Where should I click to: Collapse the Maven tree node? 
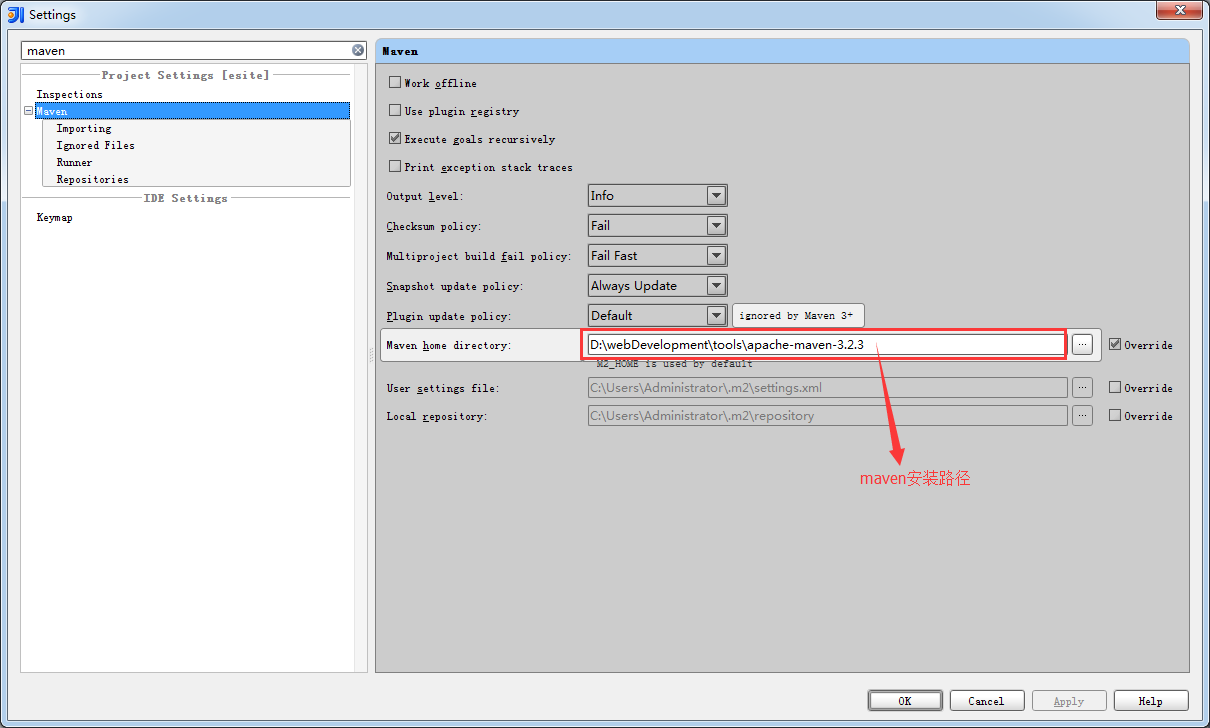(28, 111)
